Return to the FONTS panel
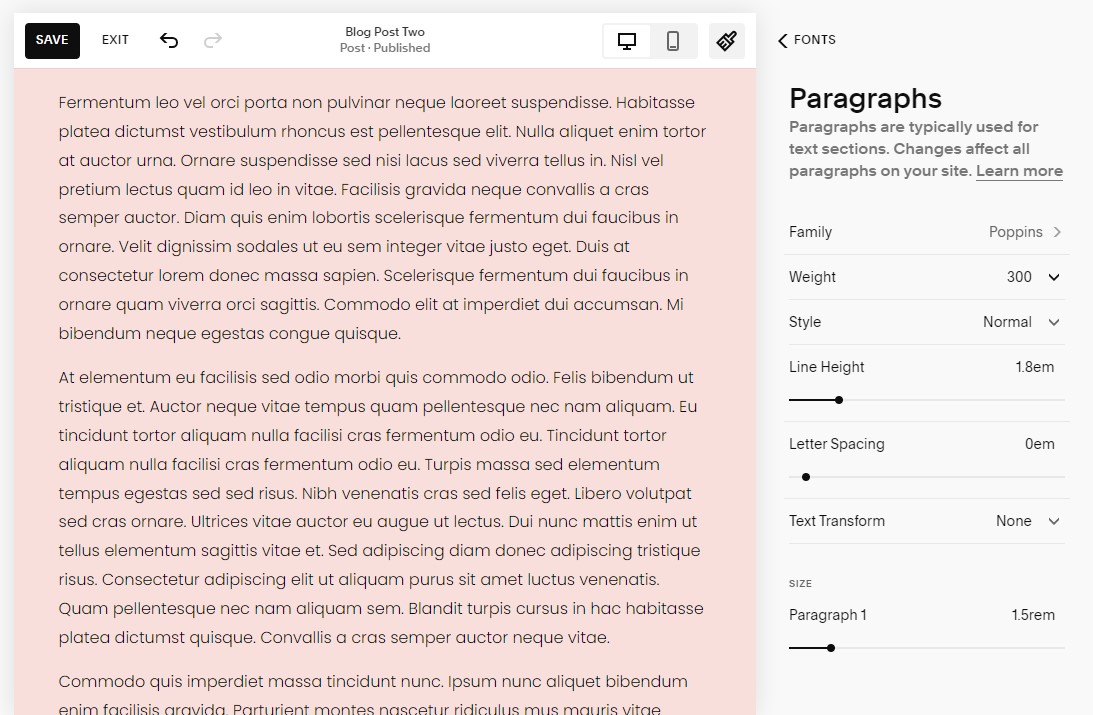The height and width of the screenshot is (715, 1093). (807, 40)
